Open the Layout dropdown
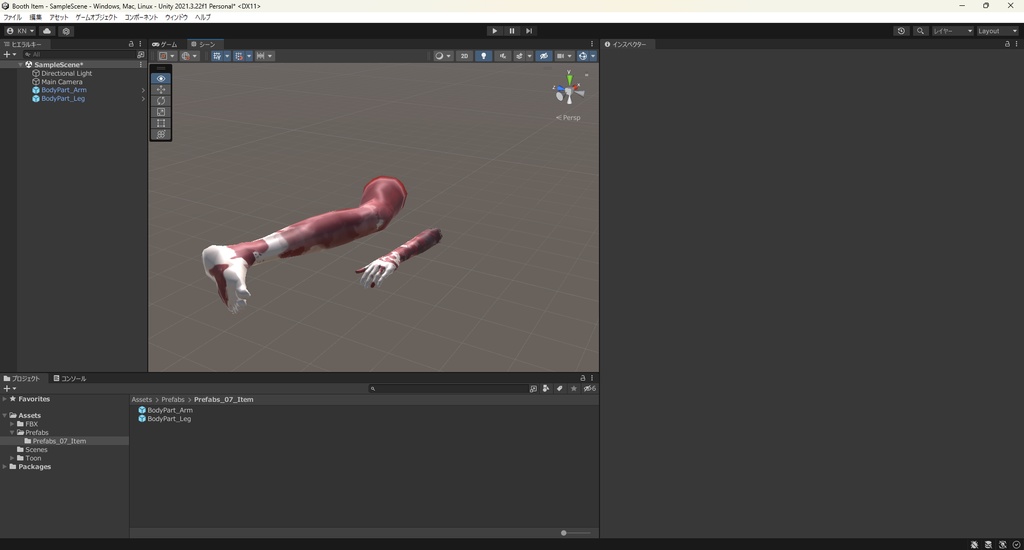1024x550 pixels. [997, 31]
